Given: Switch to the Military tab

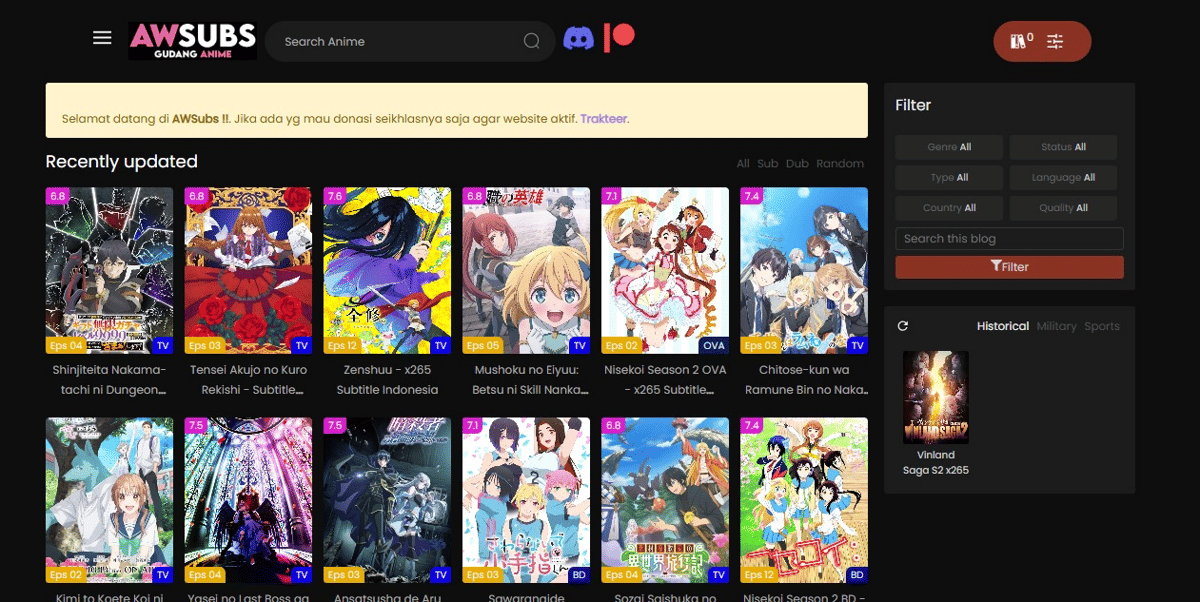Looking at the screenshot, I should 1058,325.
